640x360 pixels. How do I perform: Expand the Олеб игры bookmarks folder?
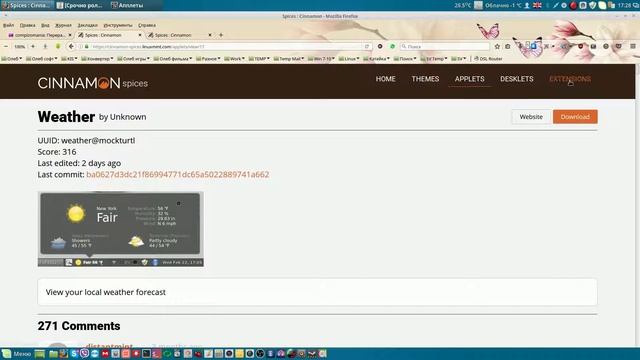click(133, 59)
